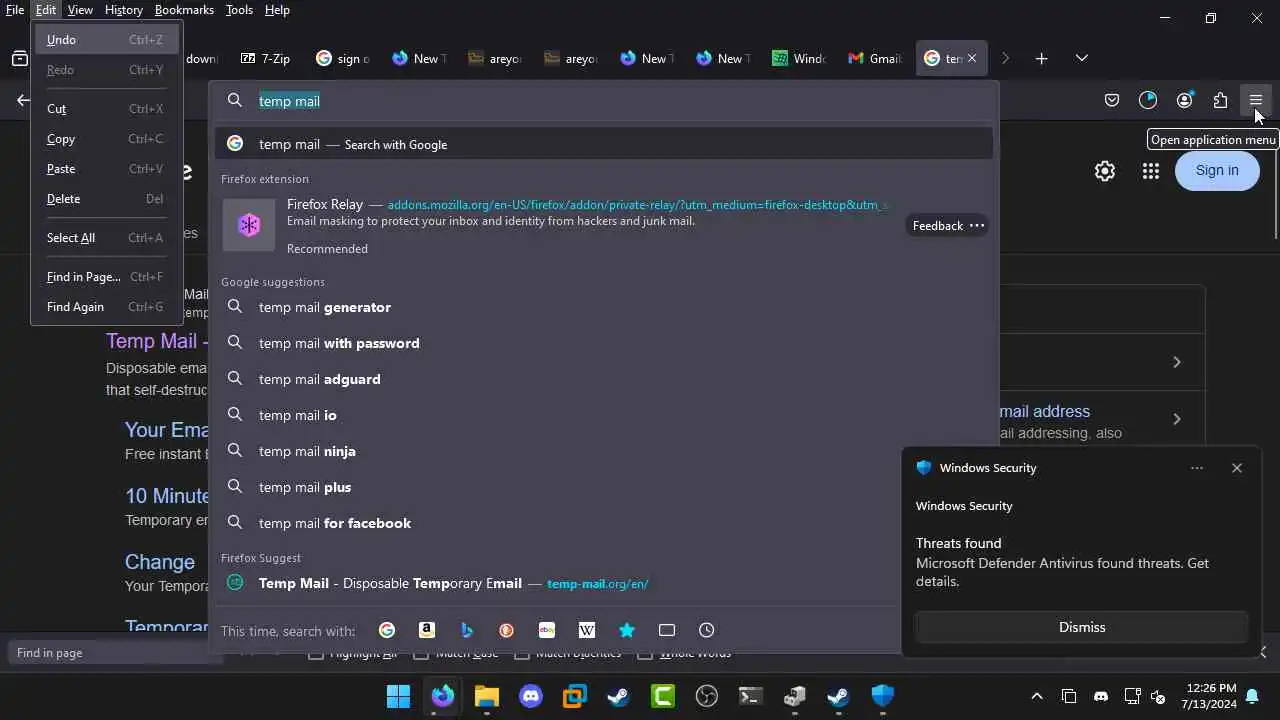Image resolution: width=1280 pixels, height=720 pixels.
Task: Choose Find Again menu entry
Action: (106, 307)
